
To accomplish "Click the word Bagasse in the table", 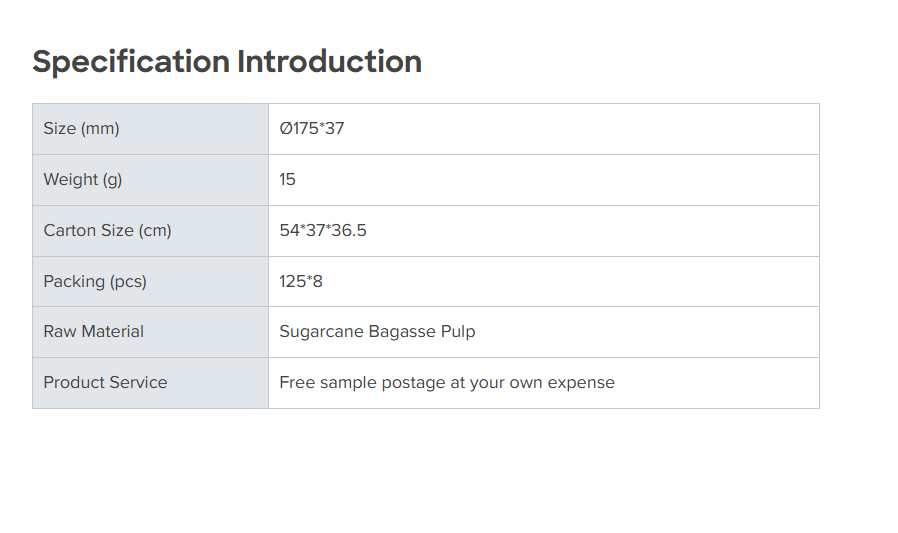I will tap(402, 332).
